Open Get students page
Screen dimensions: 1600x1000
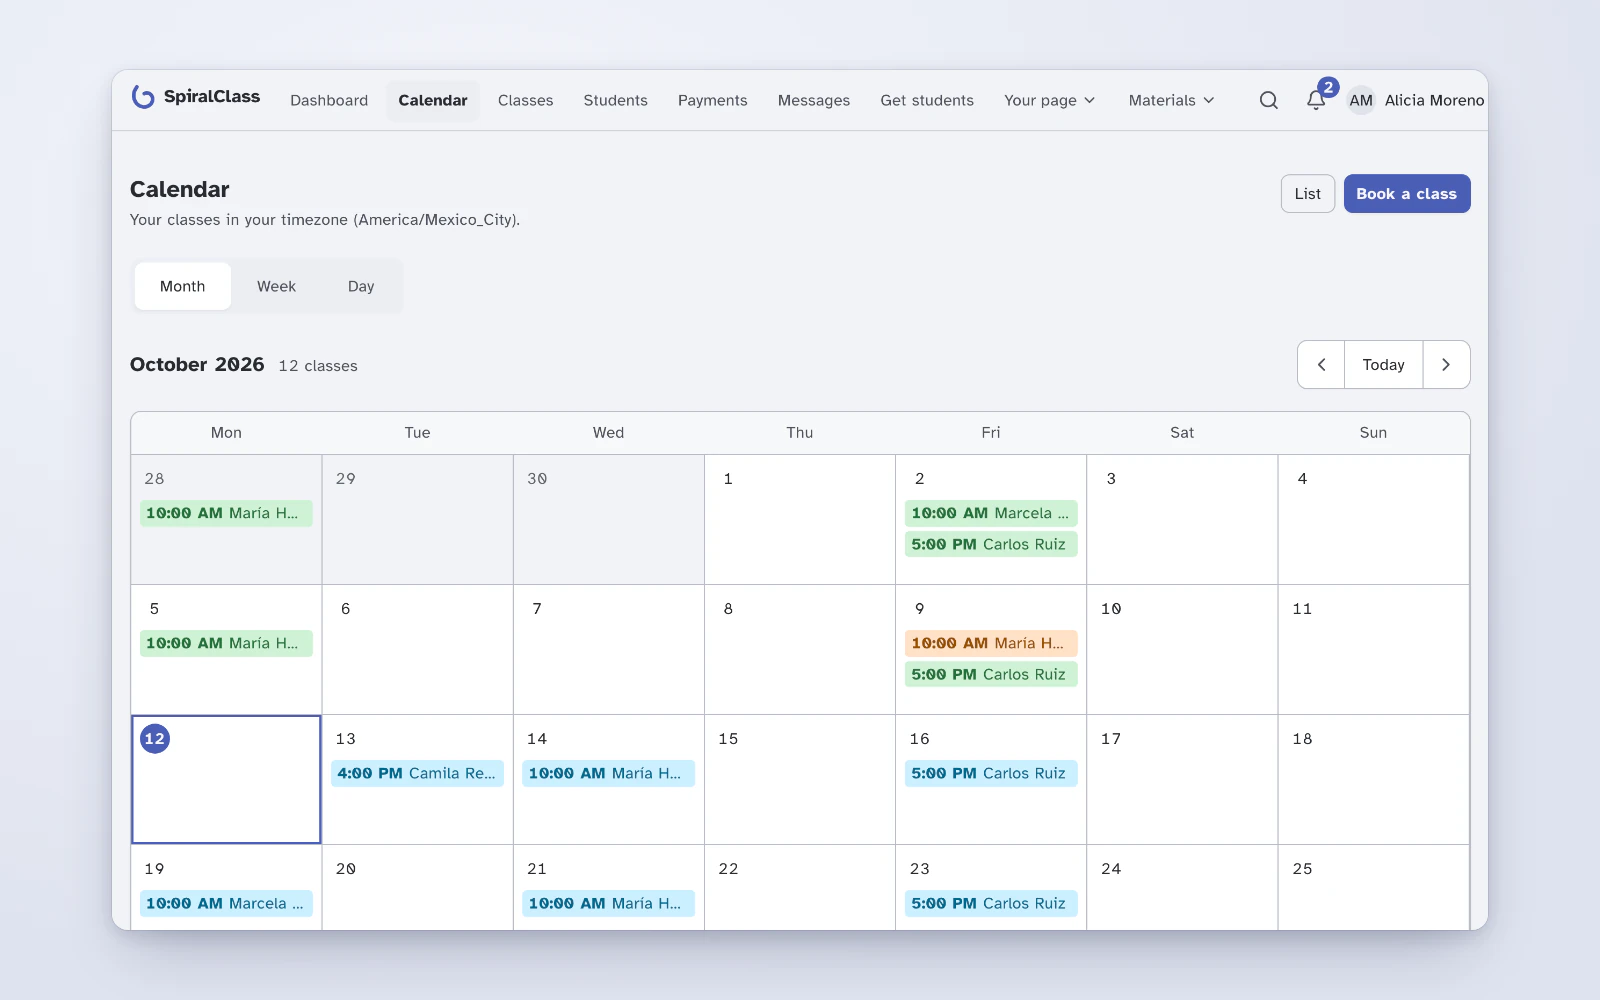click(x=927, y=100)
